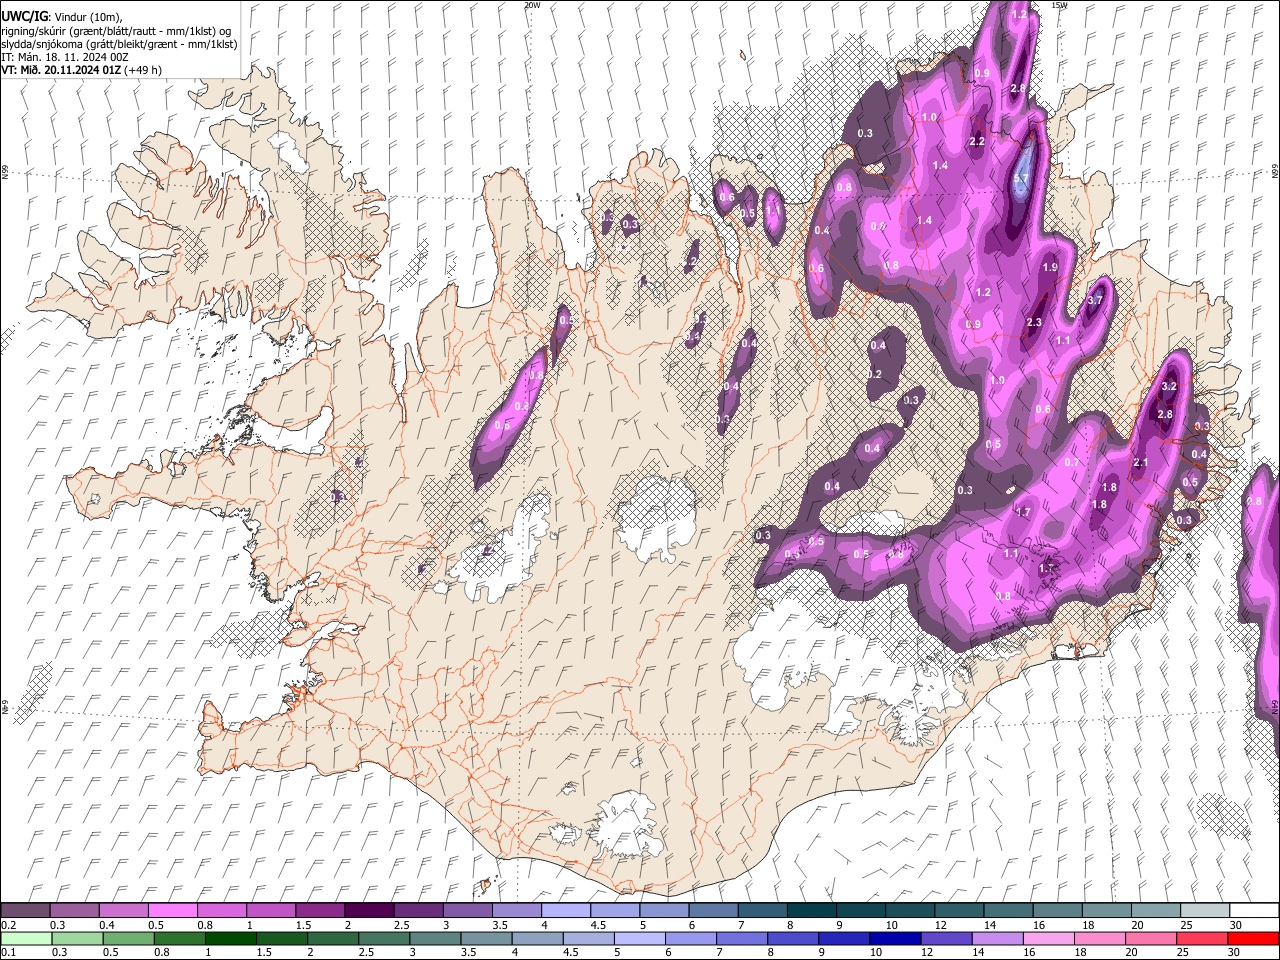Select the dark teal 8 swatch, upper legend
Screen dimensions: 1280x960
coord(811,911)
